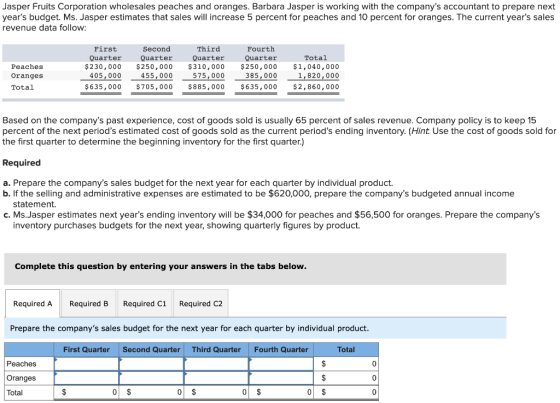Switch to the Required A tab
Image resolution: width=560 pixels, height=403 pixels.
(x=32, y=303)
